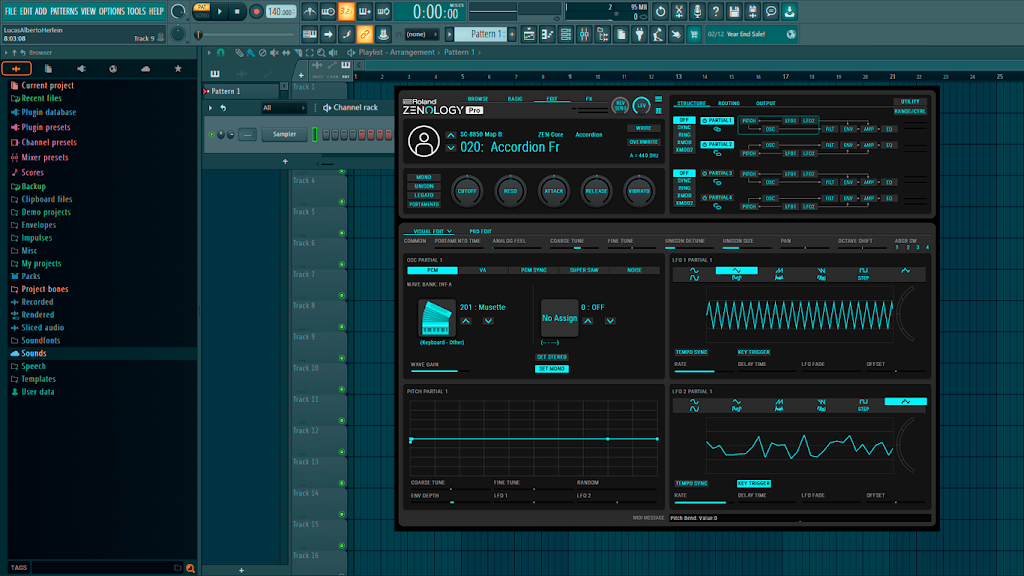1024x576 pixels.
Task: Open Pattern 1 selector in toolbar
Action: pyautogui.click(x=479, y=34)
